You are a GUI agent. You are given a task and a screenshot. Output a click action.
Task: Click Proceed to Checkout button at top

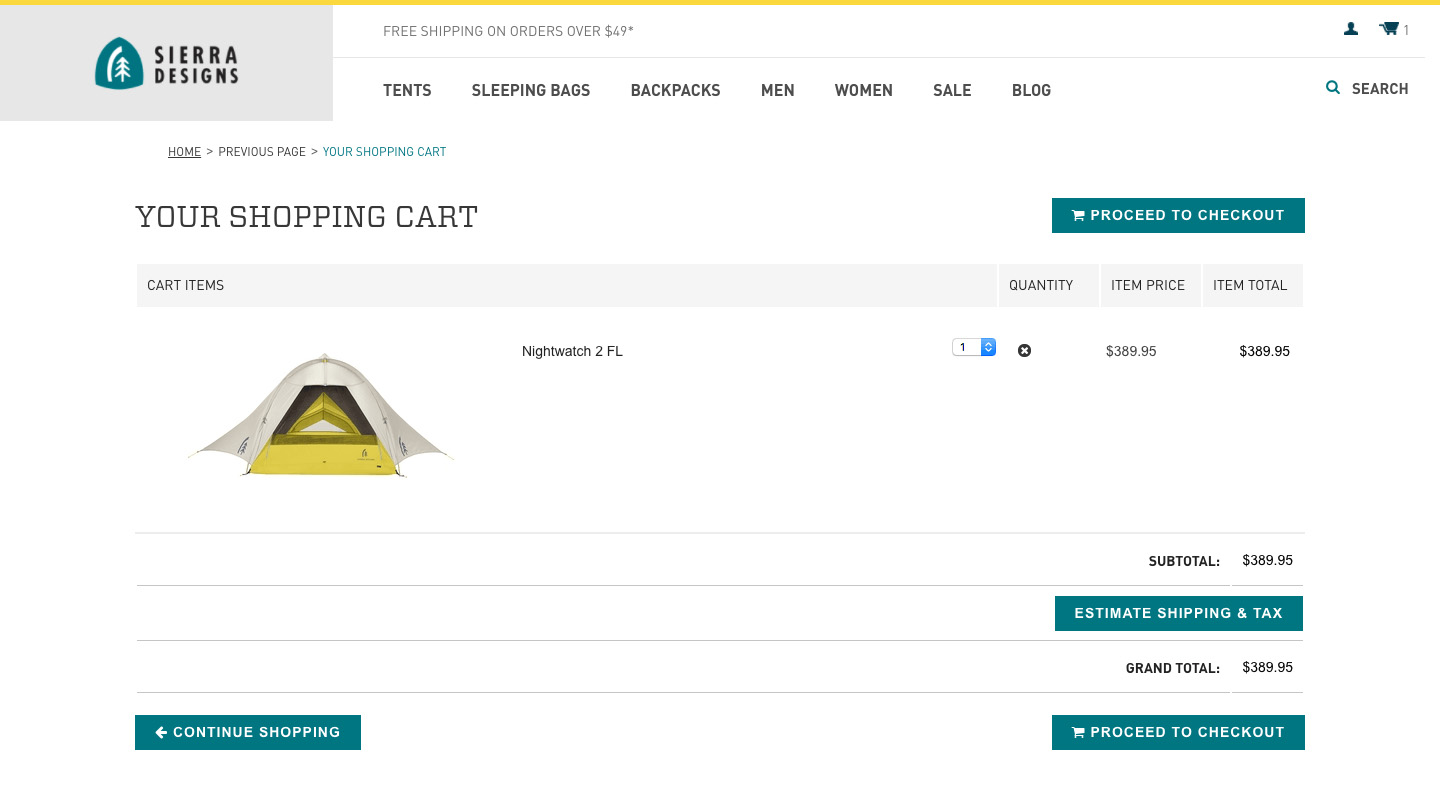pos(1178,215)
